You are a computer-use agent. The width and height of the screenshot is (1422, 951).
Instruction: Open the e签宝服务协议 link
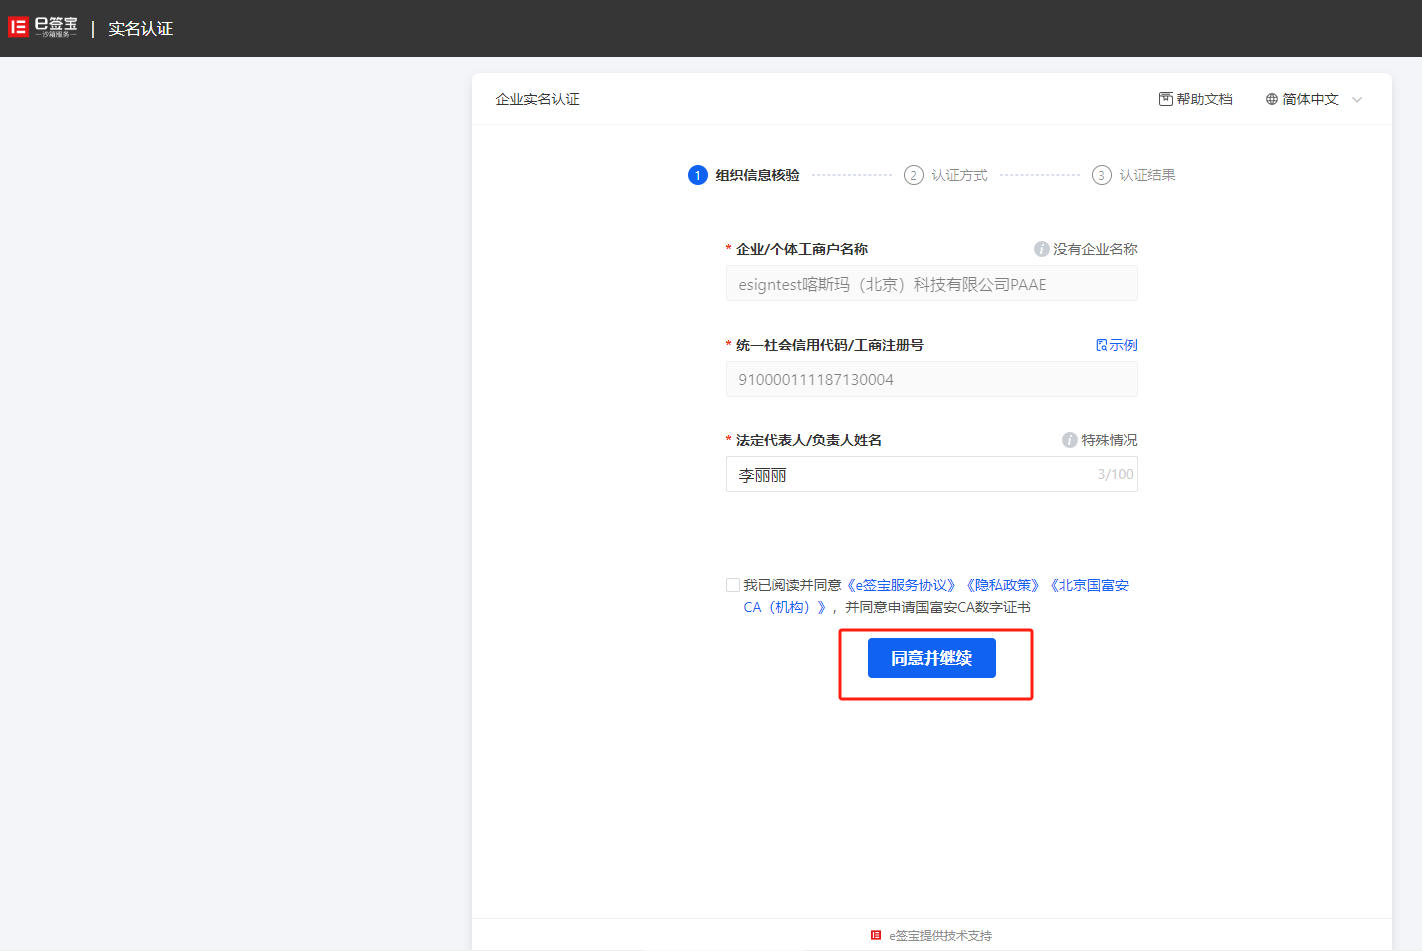(901, 585)
